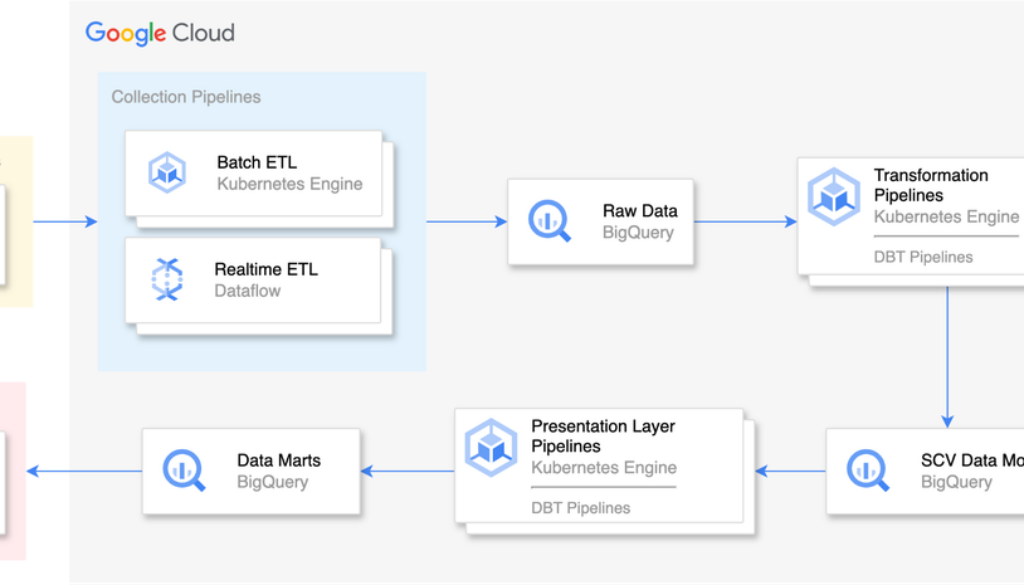Click the Collection Pipelines group label
Screen dimensions: 1024x585
pos(186,97)
